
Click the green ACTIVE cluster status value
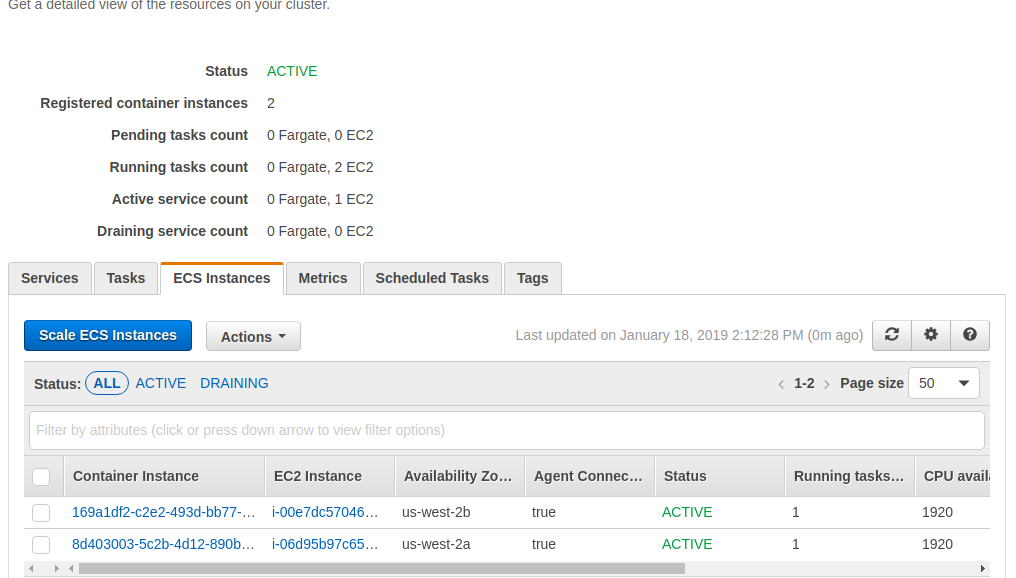click(292, 71)
